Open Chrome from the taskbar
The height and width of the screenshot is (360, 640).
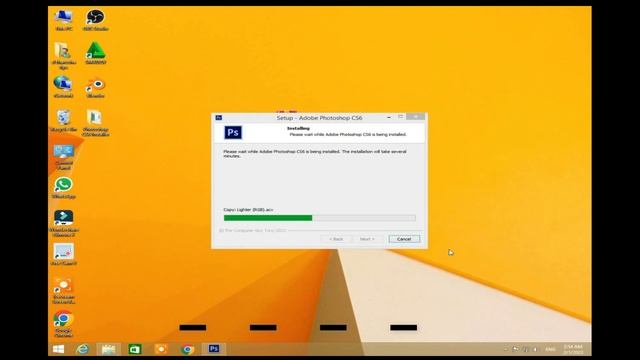[188, 349]
